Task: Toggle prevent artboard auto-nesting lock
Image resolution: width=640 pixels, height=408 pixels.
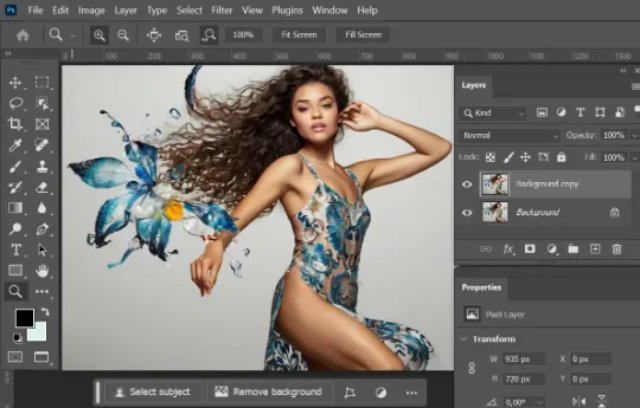Action: coord(544,157)
